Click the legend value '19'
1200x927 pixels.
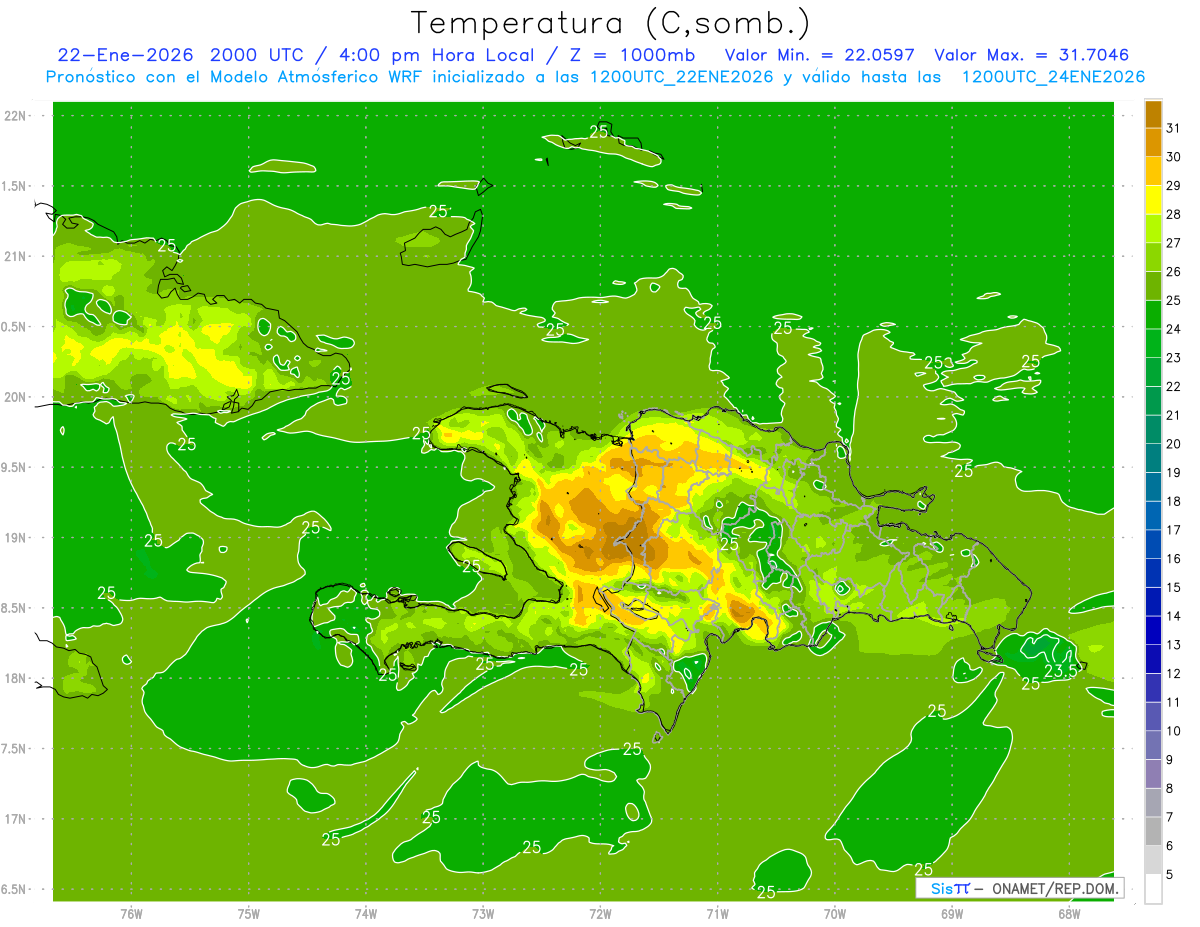1174,472
